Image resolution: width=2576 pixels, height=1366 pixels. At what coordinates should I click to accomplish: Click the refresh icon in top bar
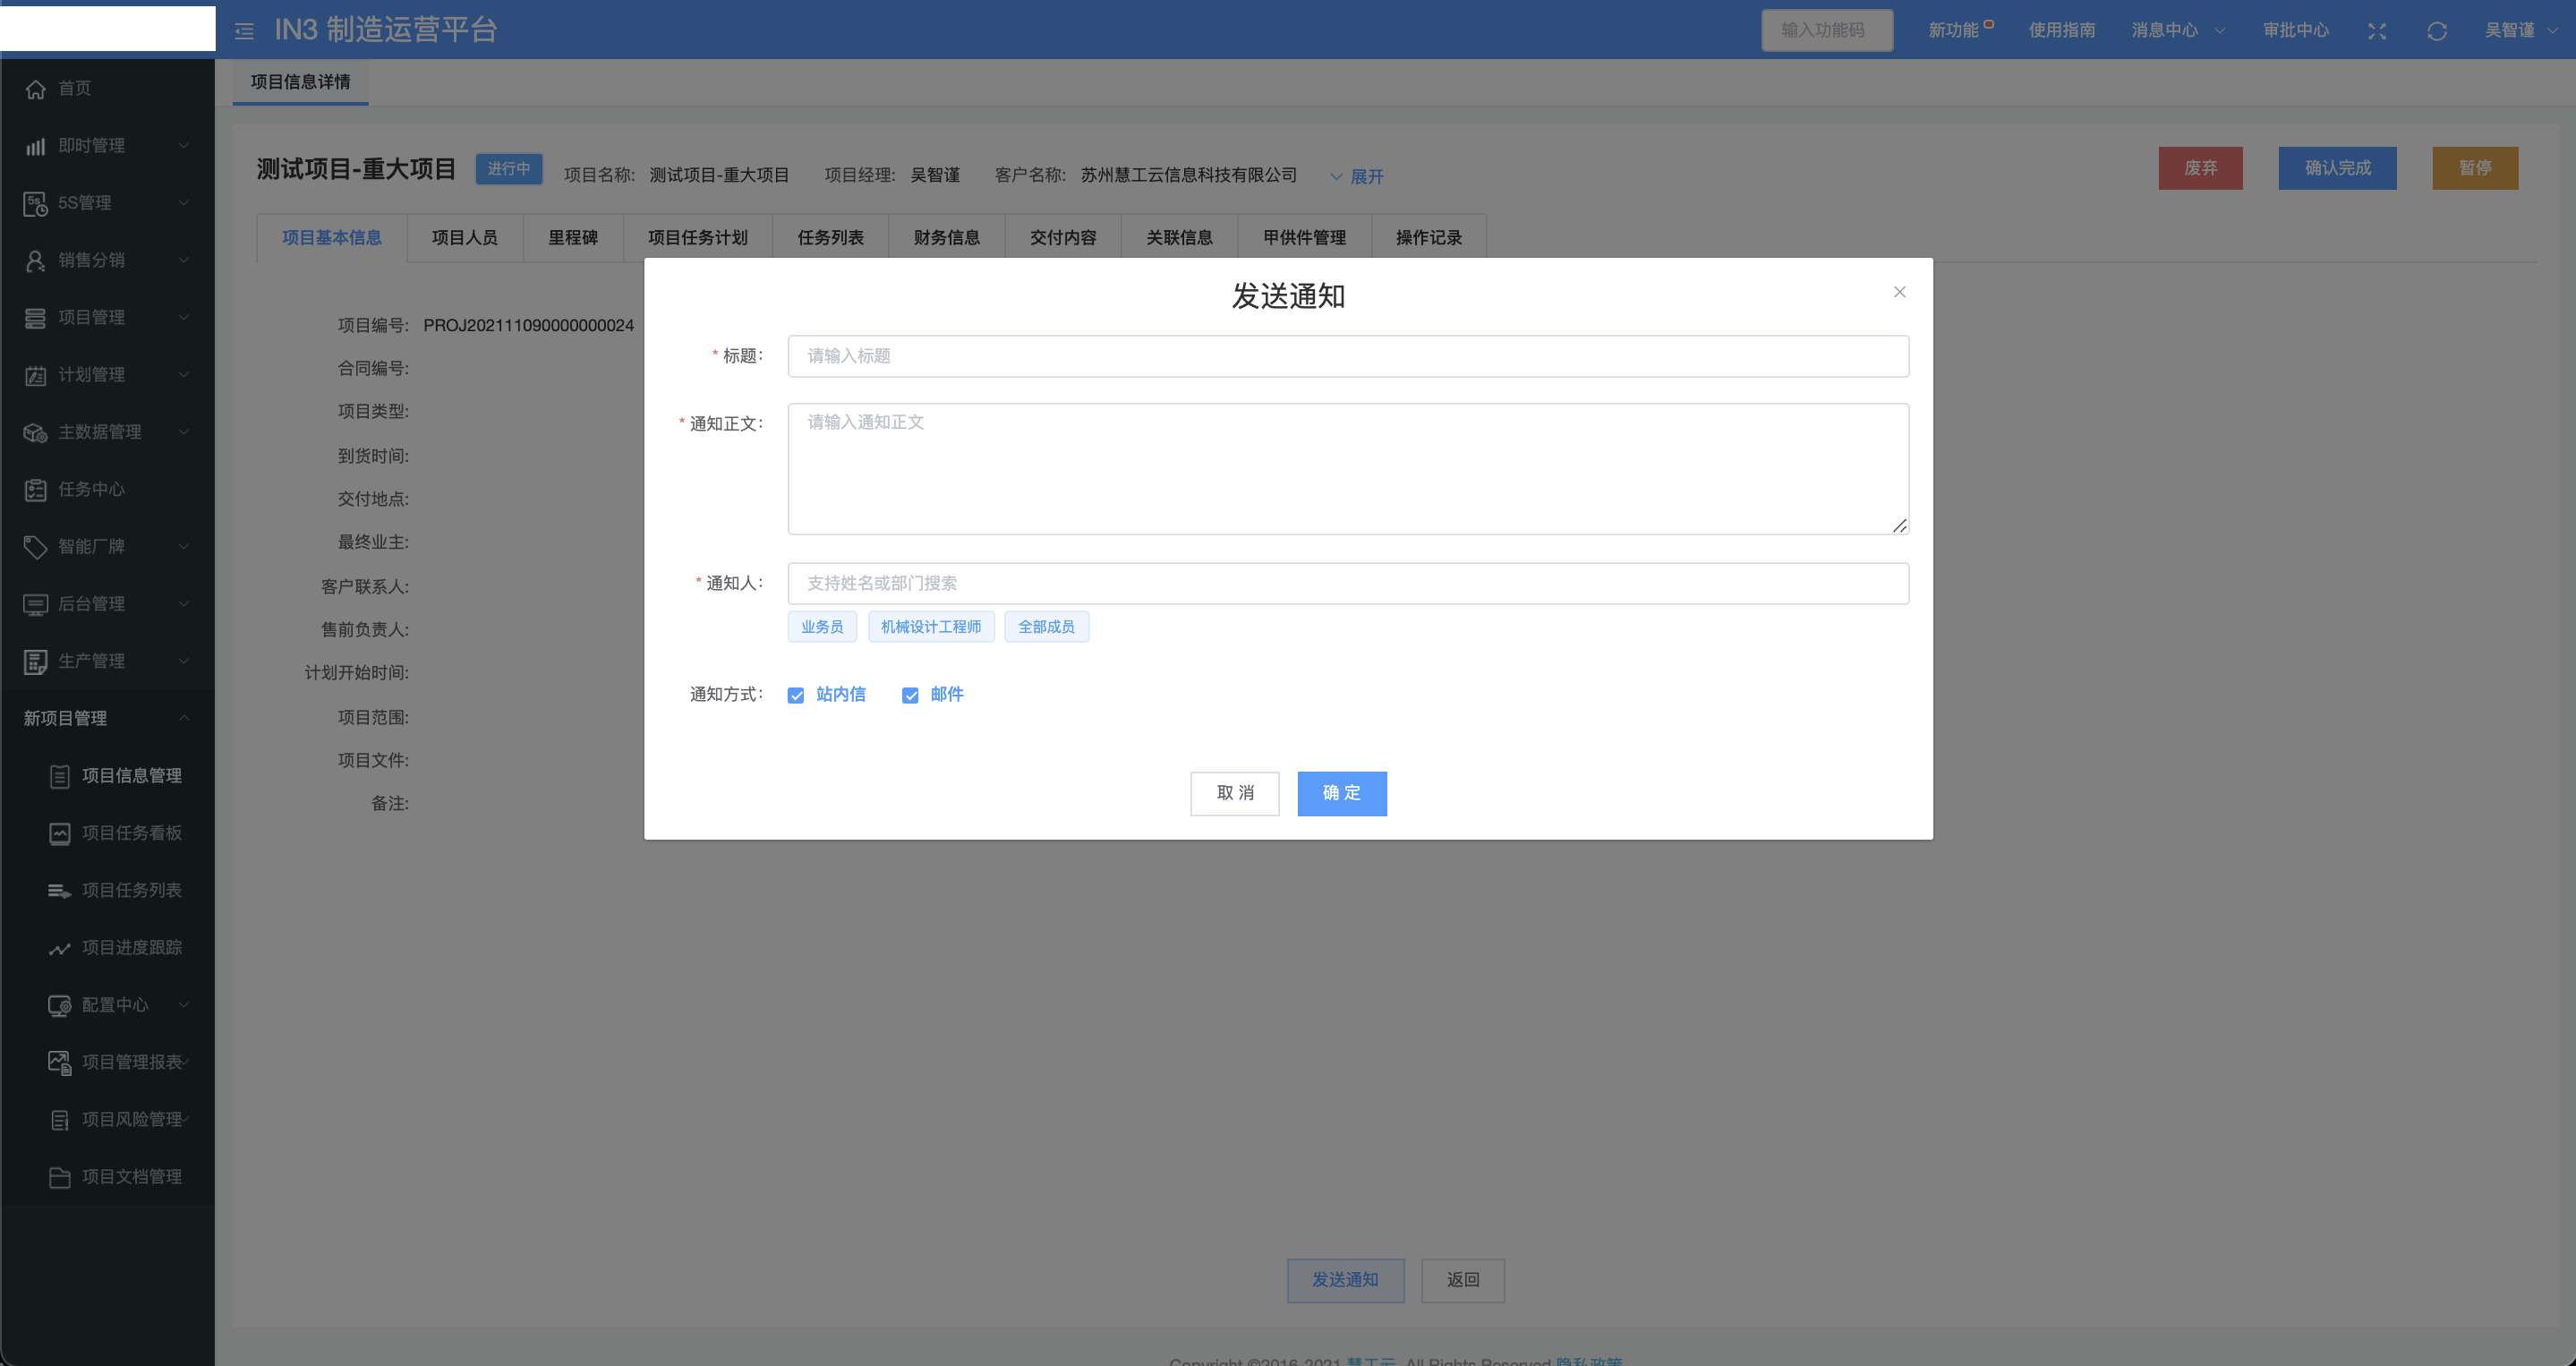[x=2436, y=31]
